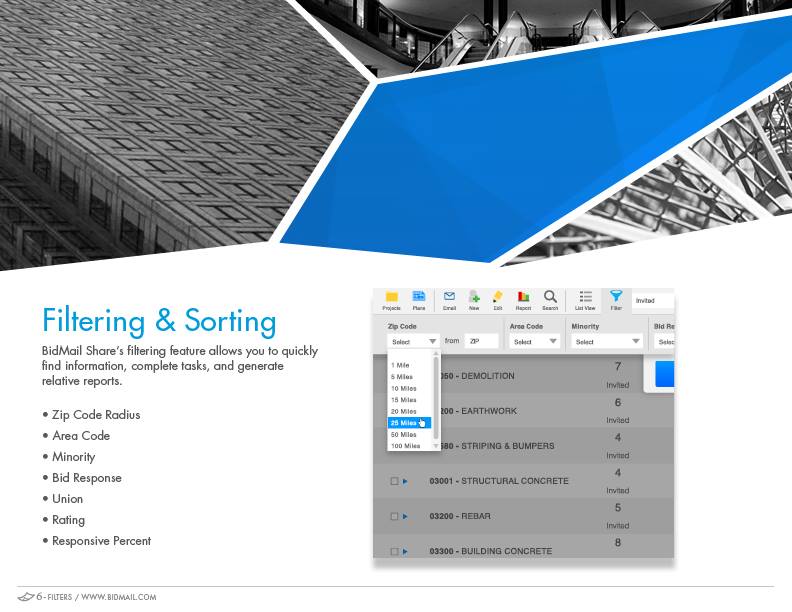
Task: Click the 7 Invited count for Demolition
Action: coord(618,375)
